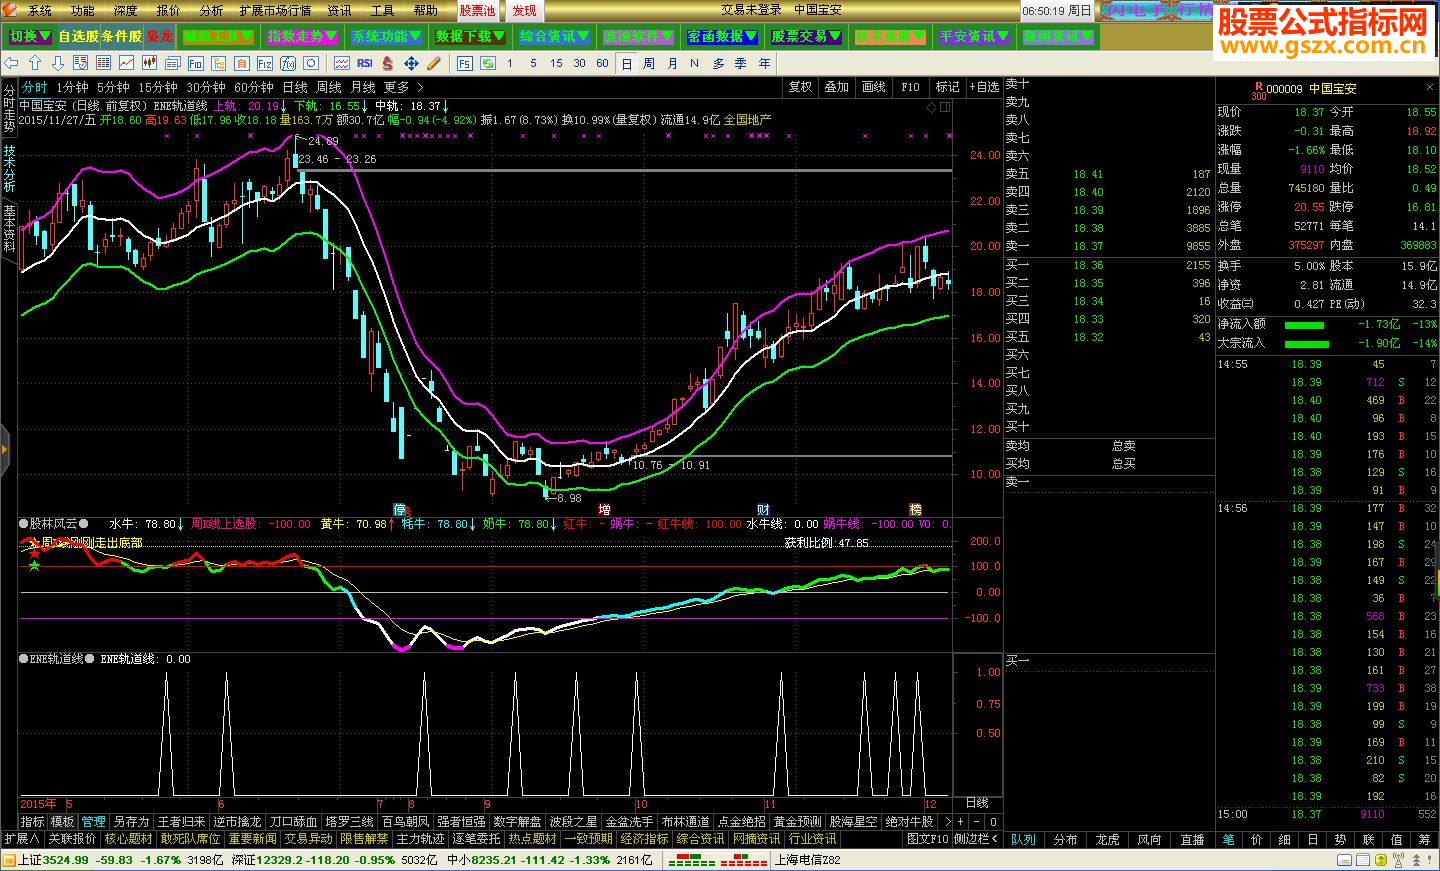Viewport: 1440px width, 871px height.
Task: Select the pencil drawing tool icon
Action: click(x=434, y=63)
